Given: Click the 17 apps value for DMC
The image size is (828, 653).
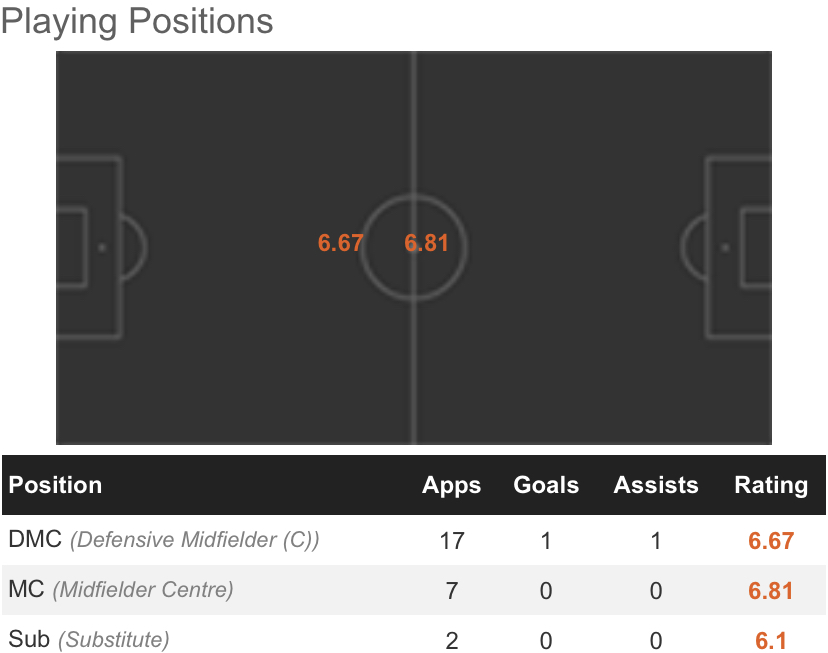Looking at the screenshot, I should tap(452, 541).
